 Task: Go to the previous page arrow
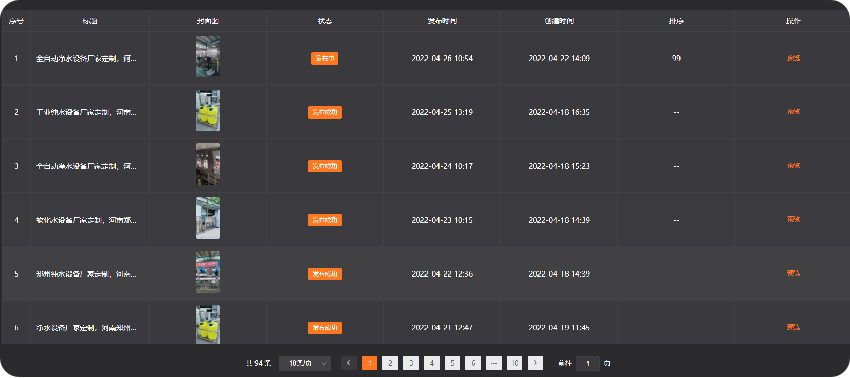(x=349, y=363)
